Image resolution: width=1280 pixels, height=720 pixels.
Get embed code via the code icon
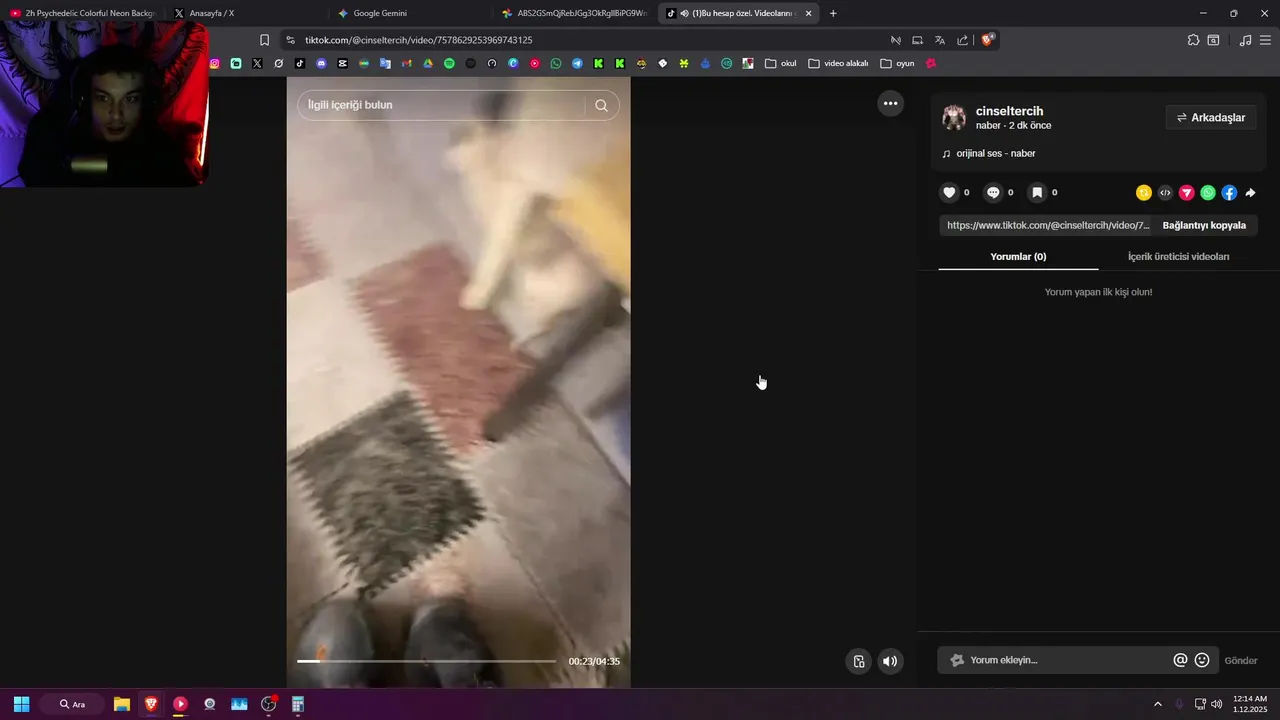[1165, 193]
